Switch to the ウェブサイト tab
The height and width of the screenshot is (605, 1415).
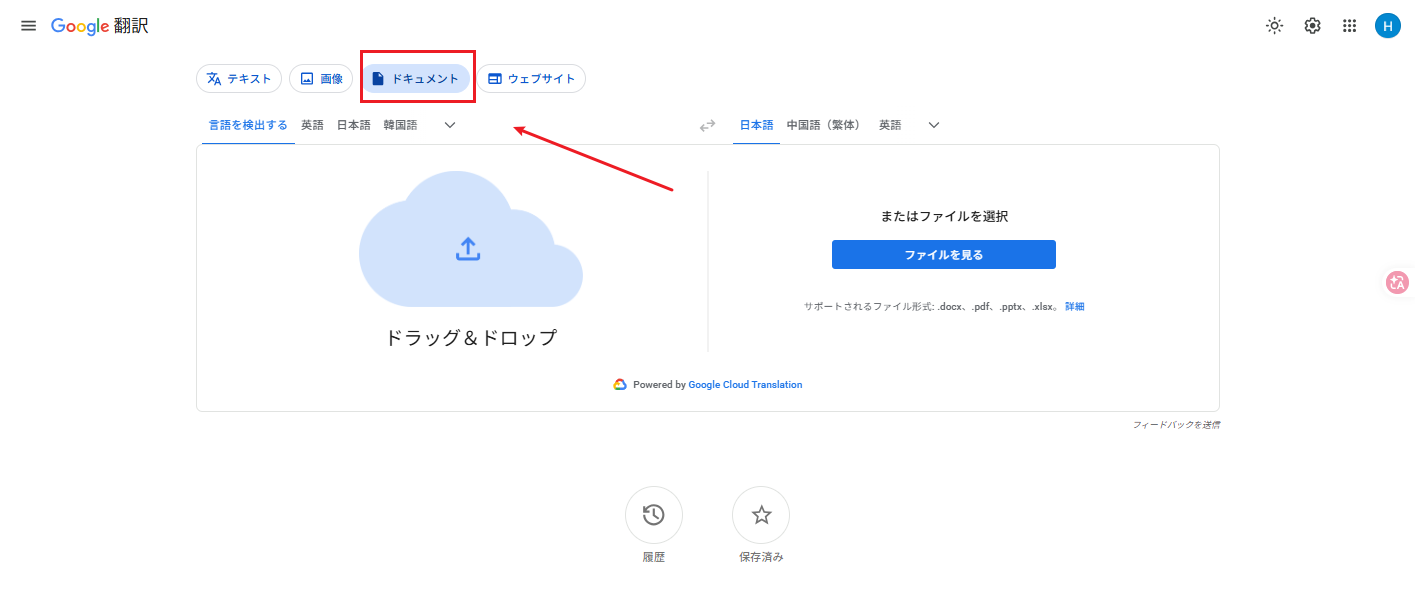(531, 79)
